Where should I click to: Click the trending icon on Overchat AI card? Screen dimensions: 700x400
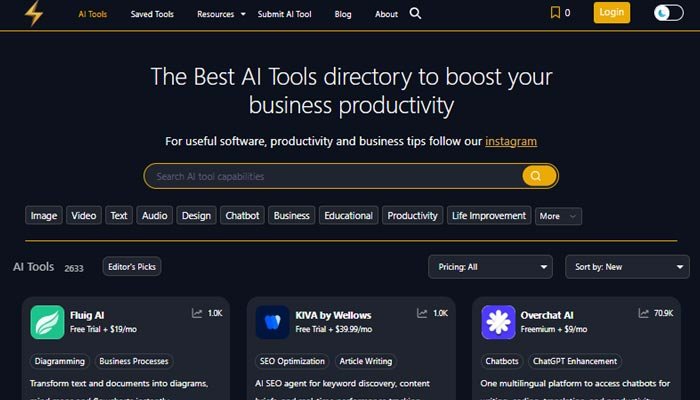pos(645,313)
